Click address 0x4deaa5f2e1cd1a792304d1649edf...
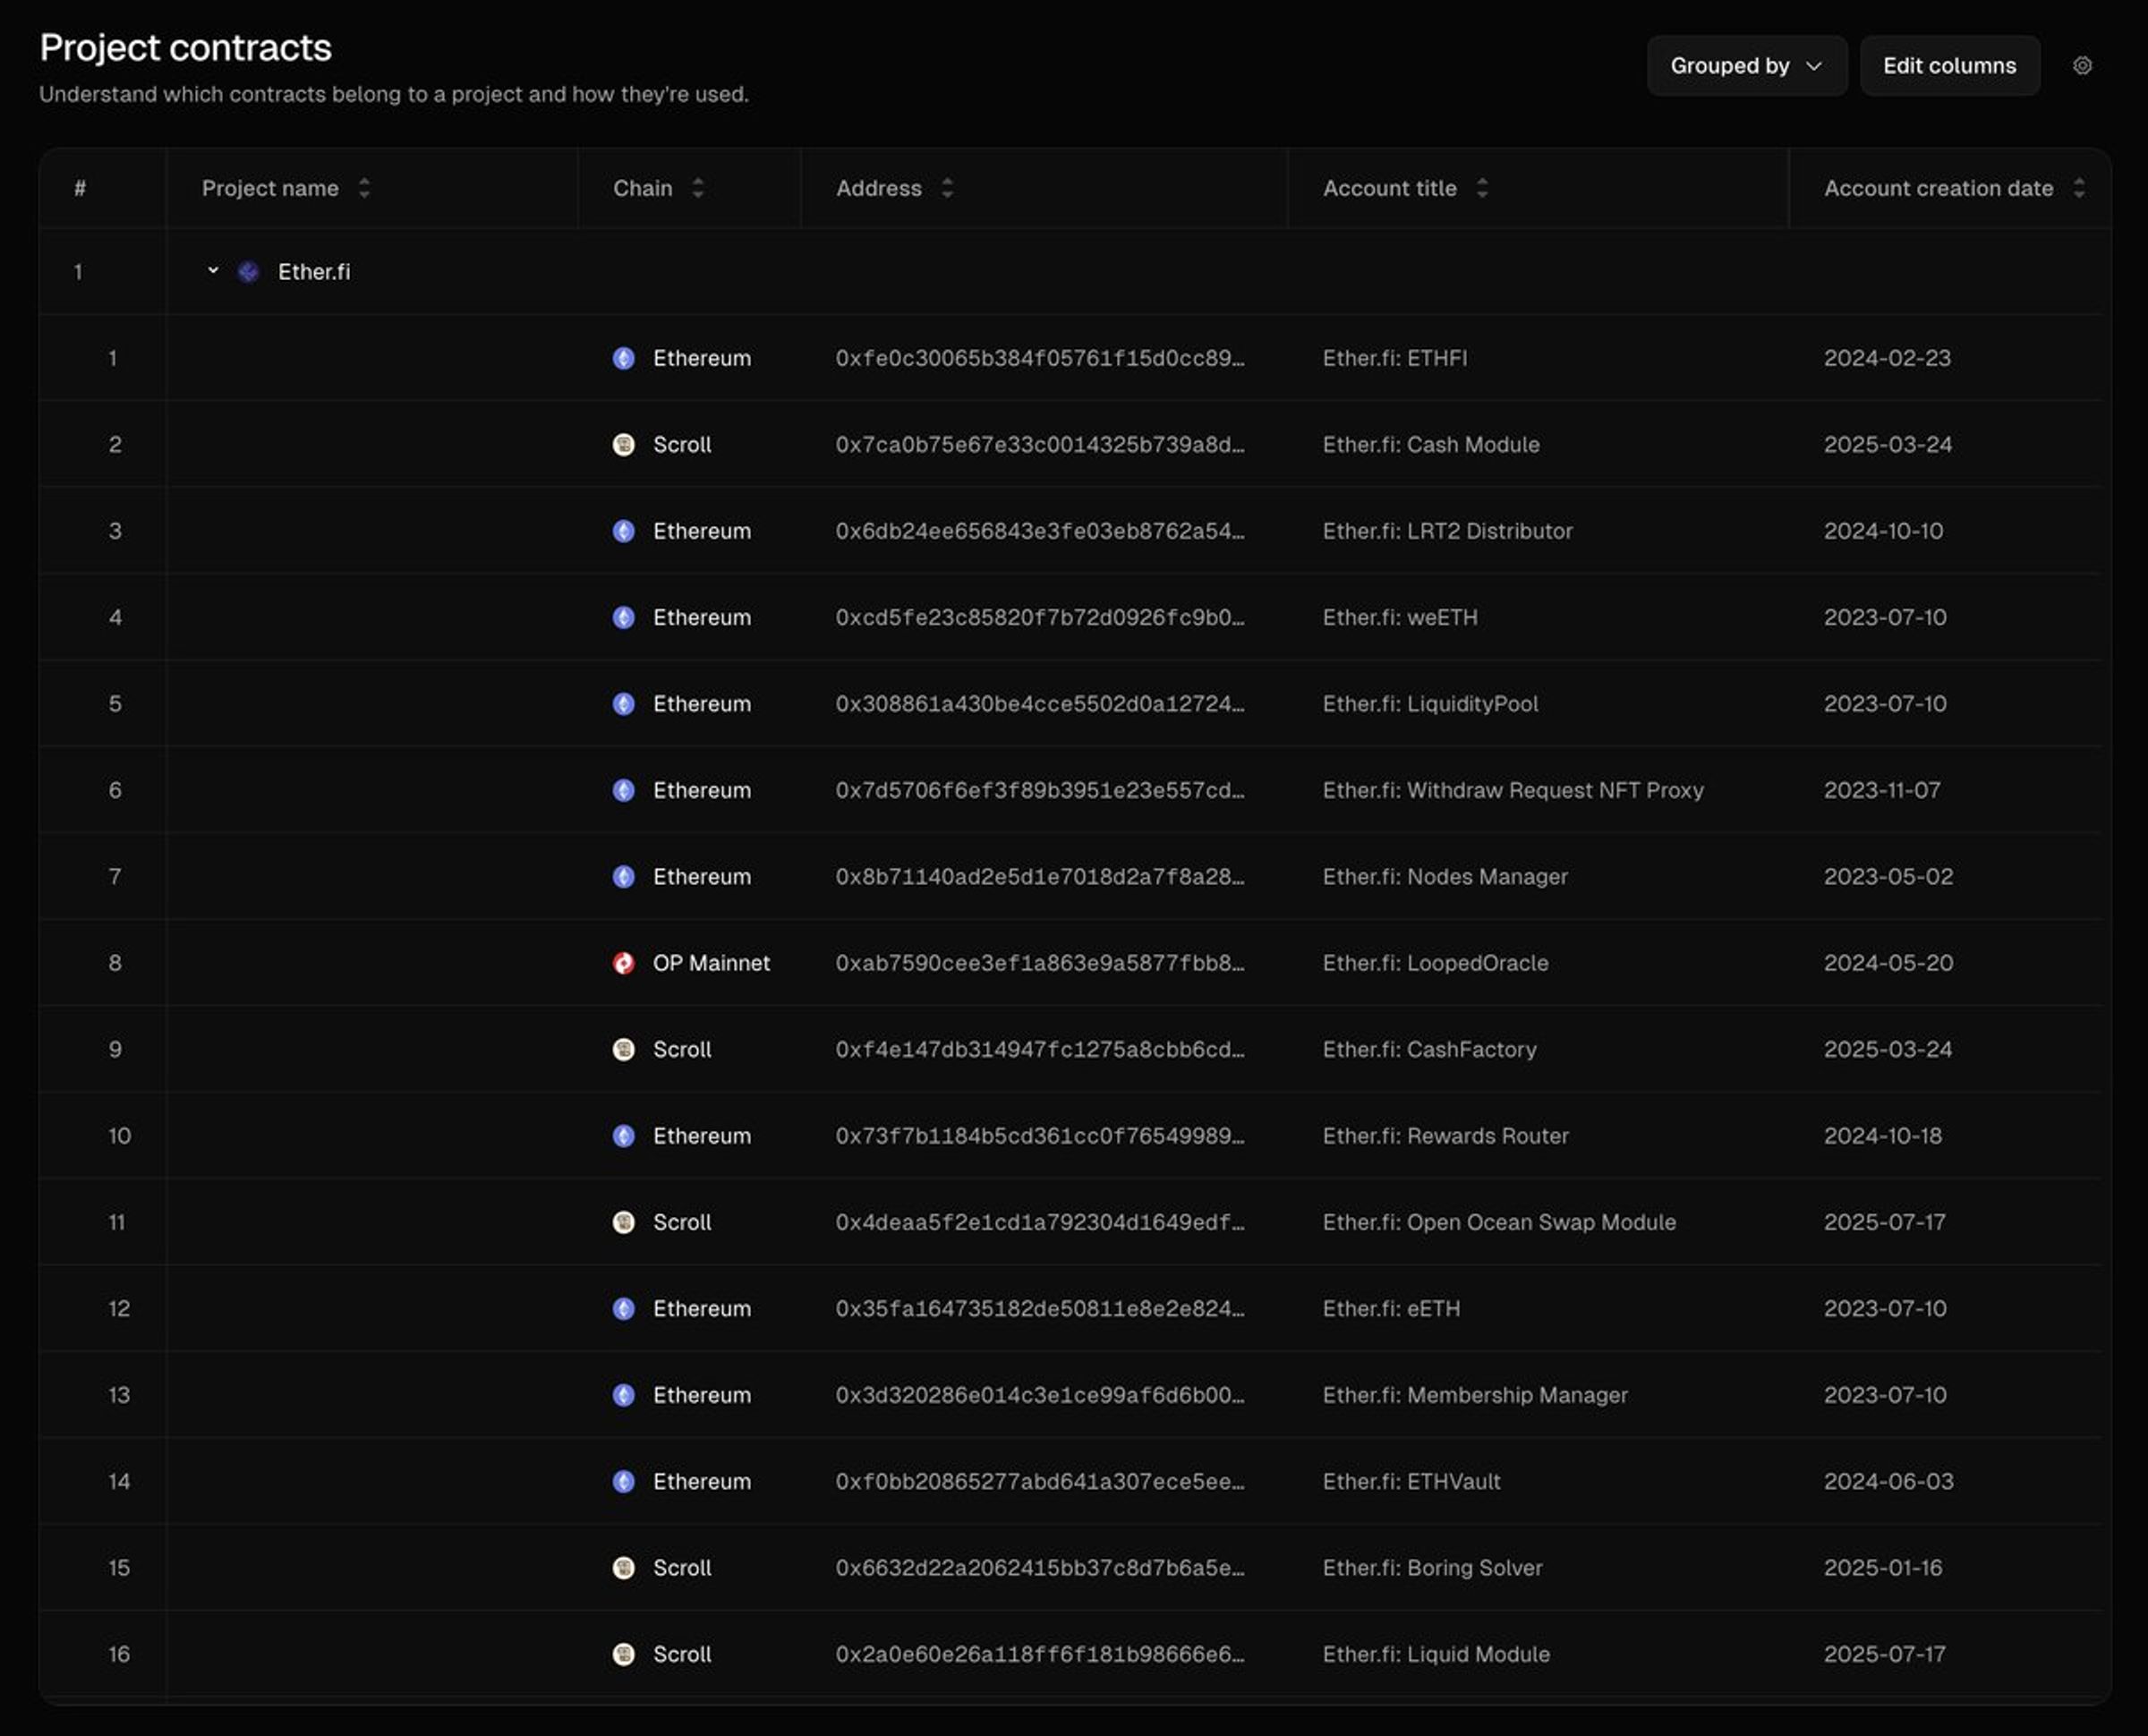This screenshot has height=1736, width=2148. click(x=1040, y=1222)
